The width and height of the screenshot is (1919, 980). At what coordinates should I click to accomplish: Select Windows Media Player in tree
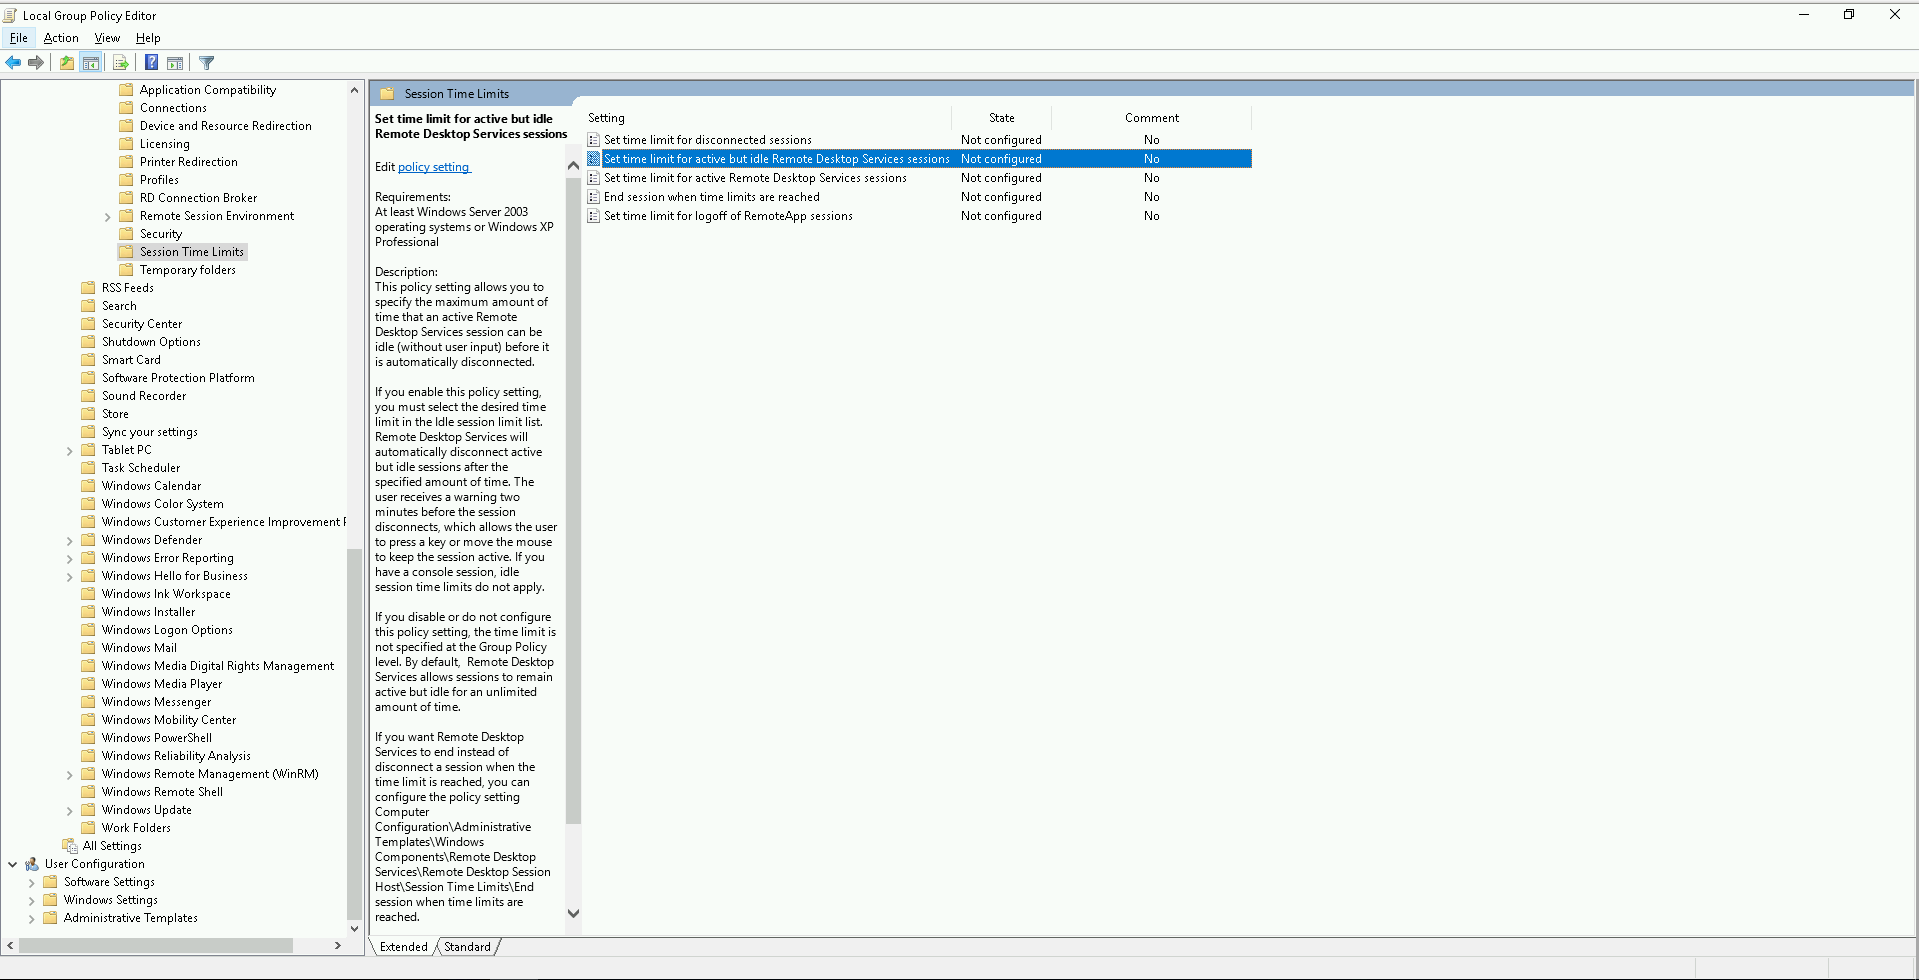point(162,684)
